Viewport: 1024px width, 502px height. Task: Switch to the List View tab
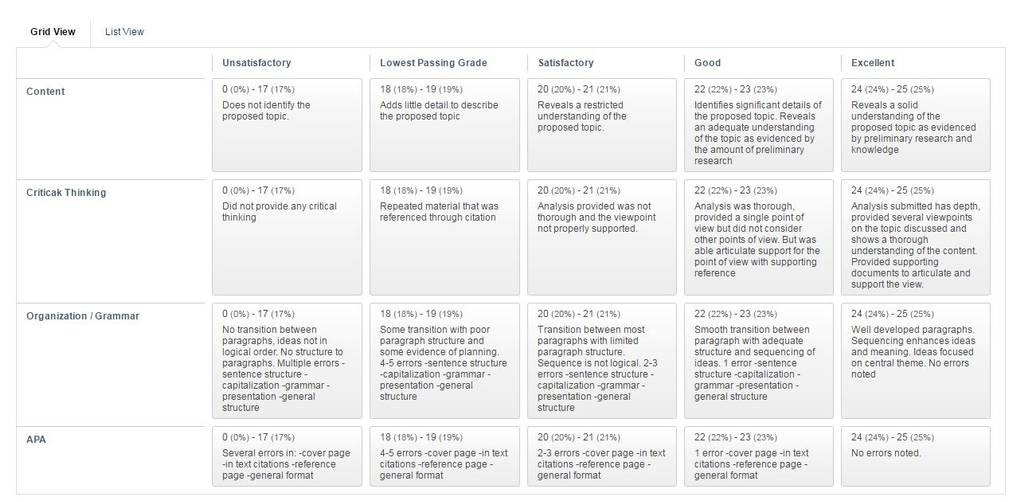pos(124,31)
